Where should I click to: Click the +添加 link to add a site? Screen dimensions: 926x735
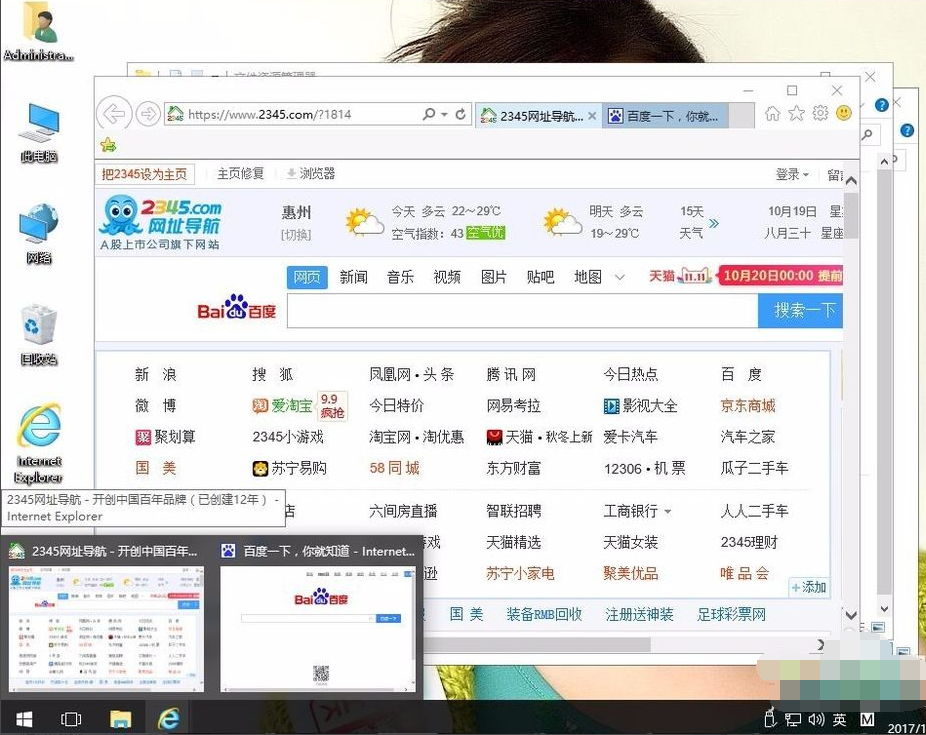pos(808,588)
